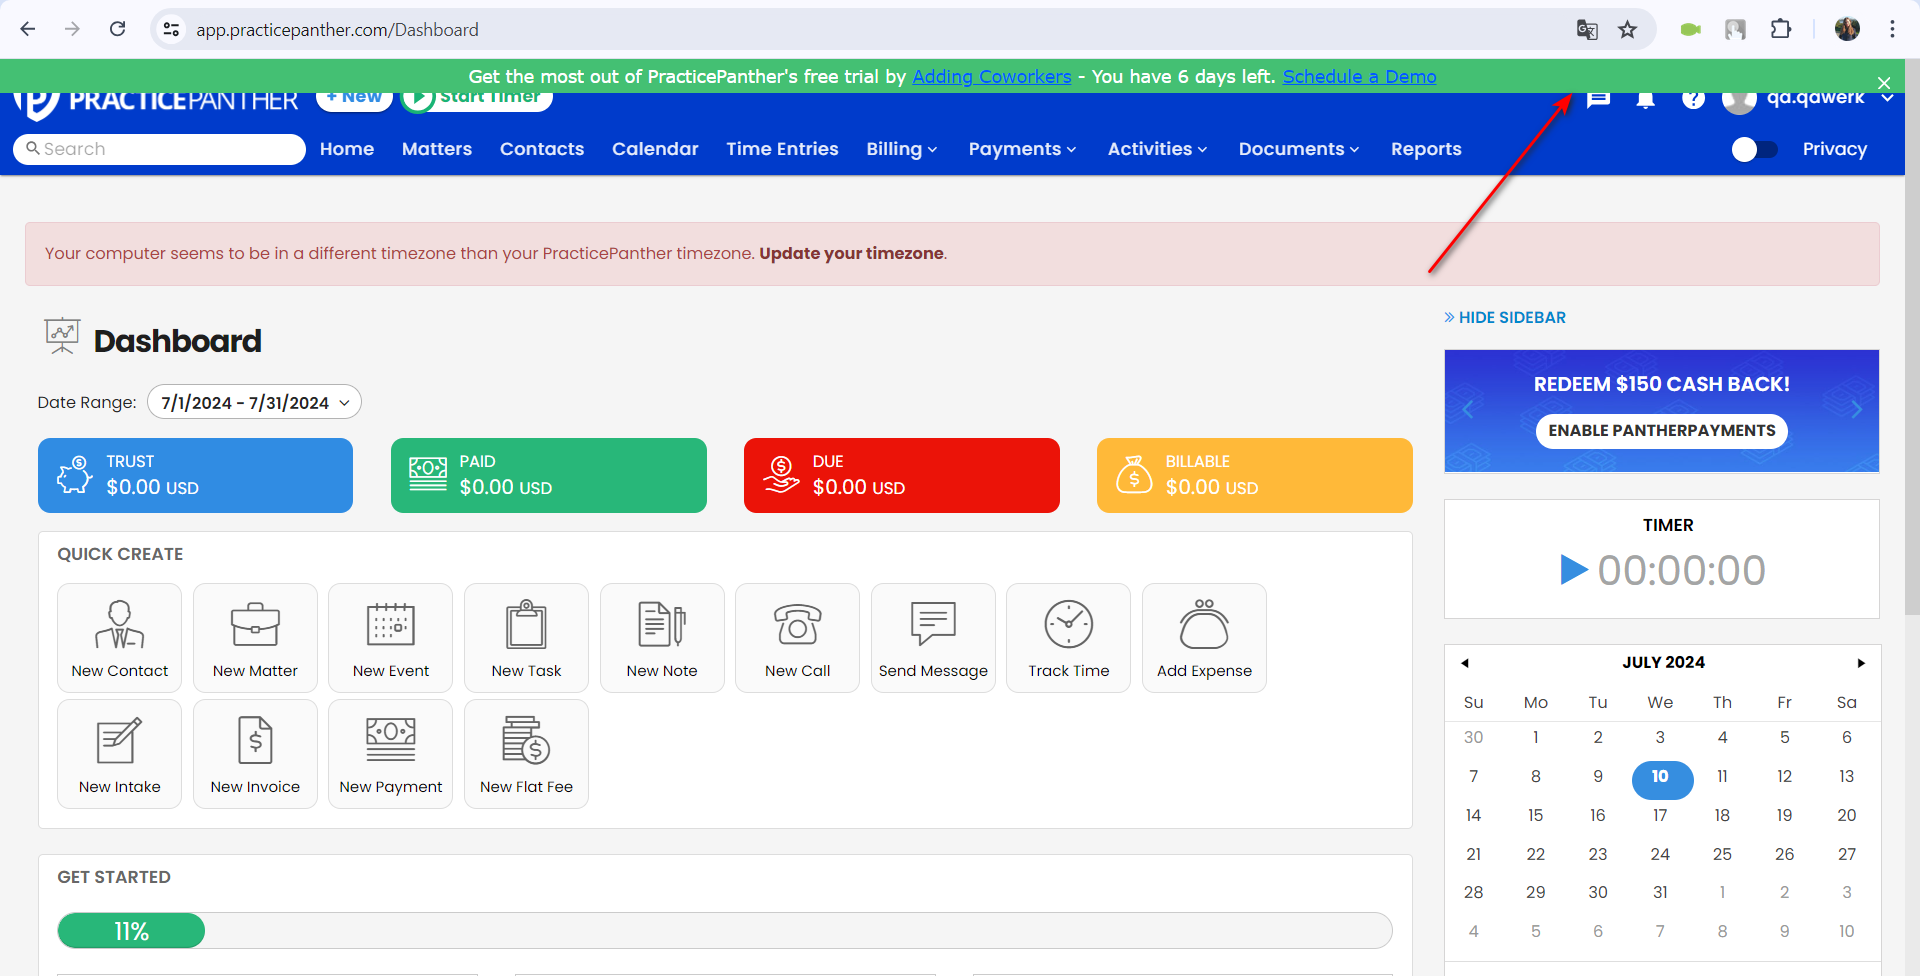This screenshot has width=1920, height=976.
Task: Expand the Date Range dropdown
Action: click(x=254, y=402)
